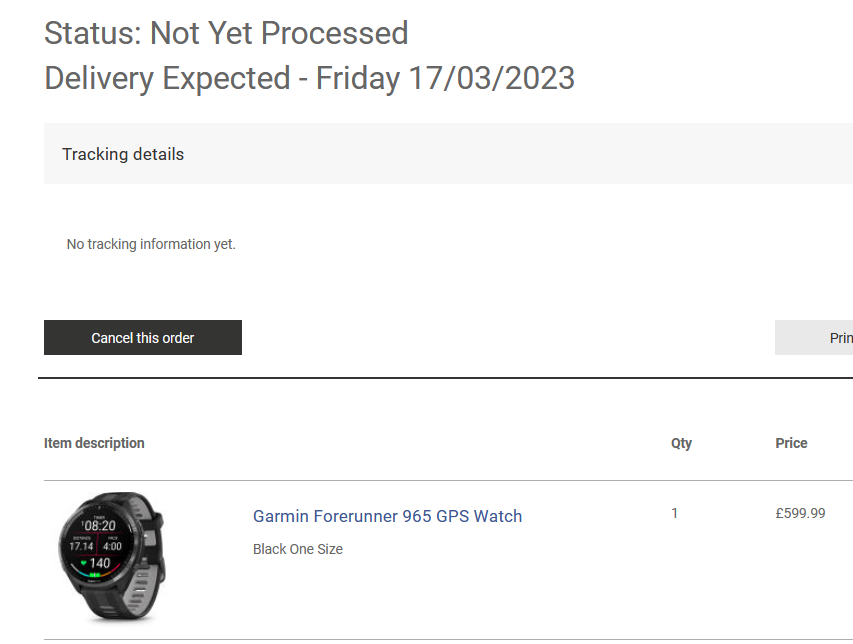
Task: Select the quantity value 1 in the row
Action: pos(674,513)
